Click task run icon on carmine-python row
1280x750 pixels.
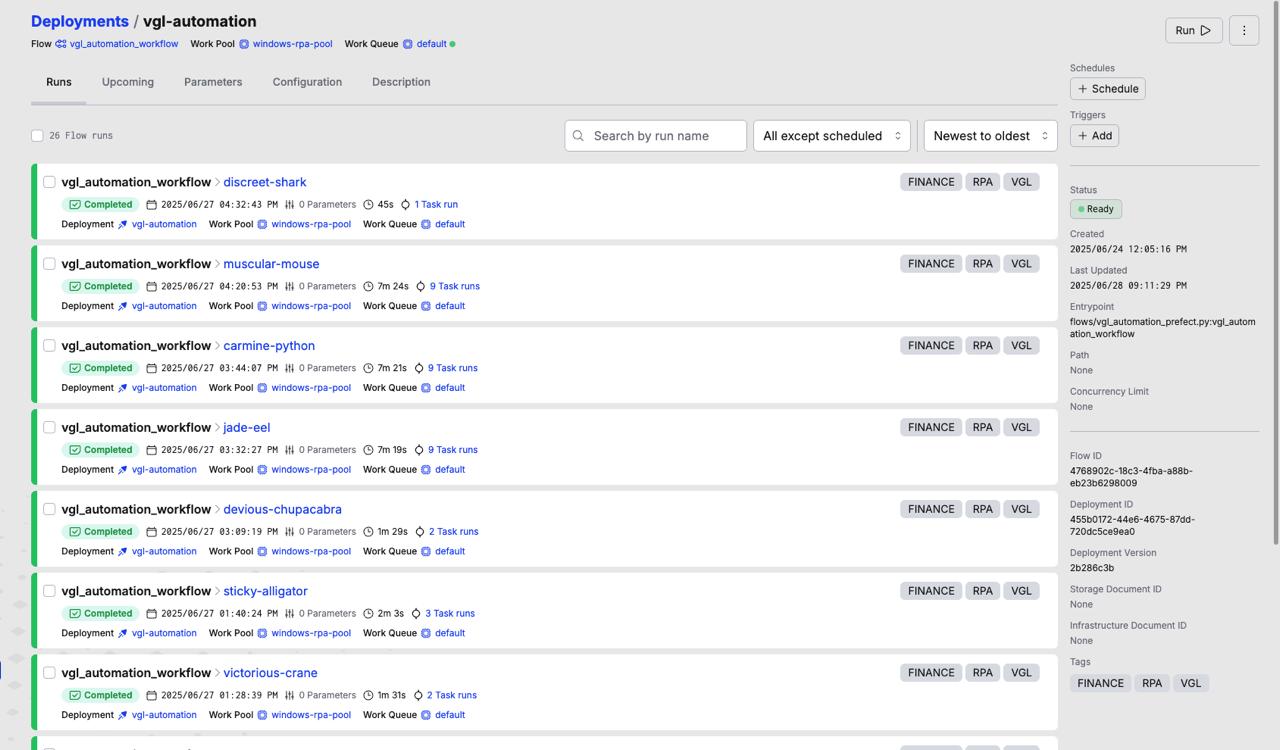[419, 368]
